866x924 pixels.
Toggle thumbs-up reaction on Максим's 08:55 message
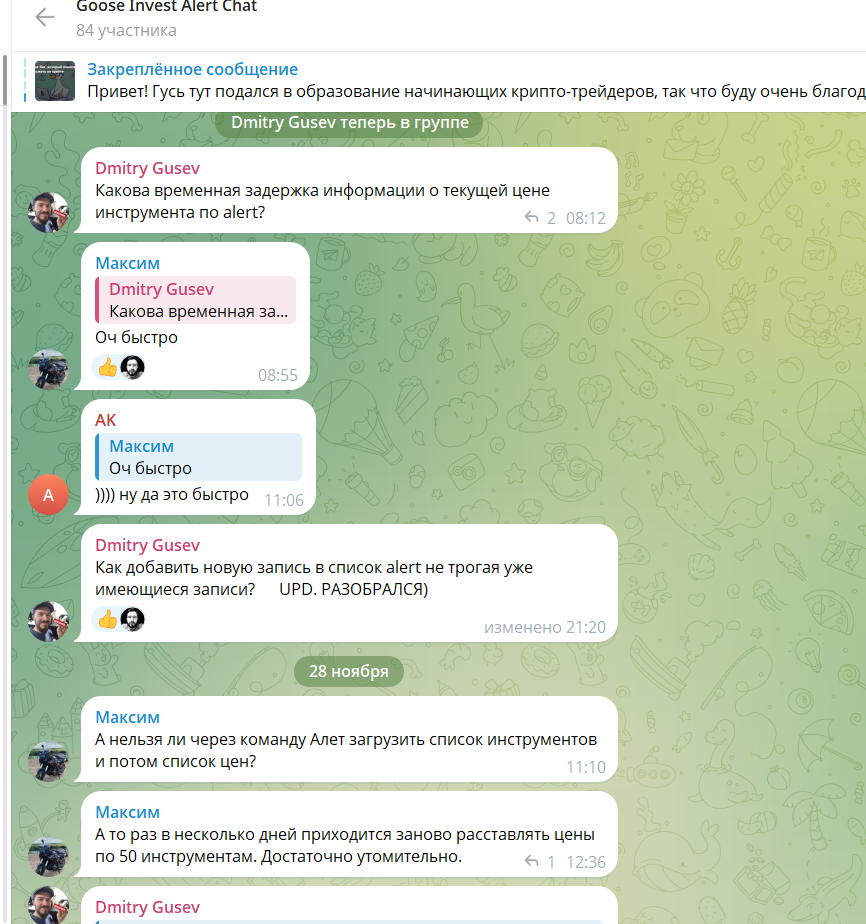(108, 367)
